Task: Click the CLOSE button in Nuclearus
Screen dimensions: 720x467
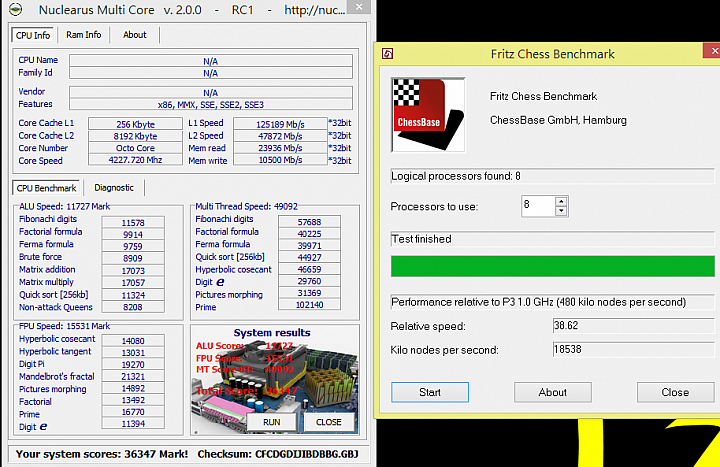Action: coord(329,422)
